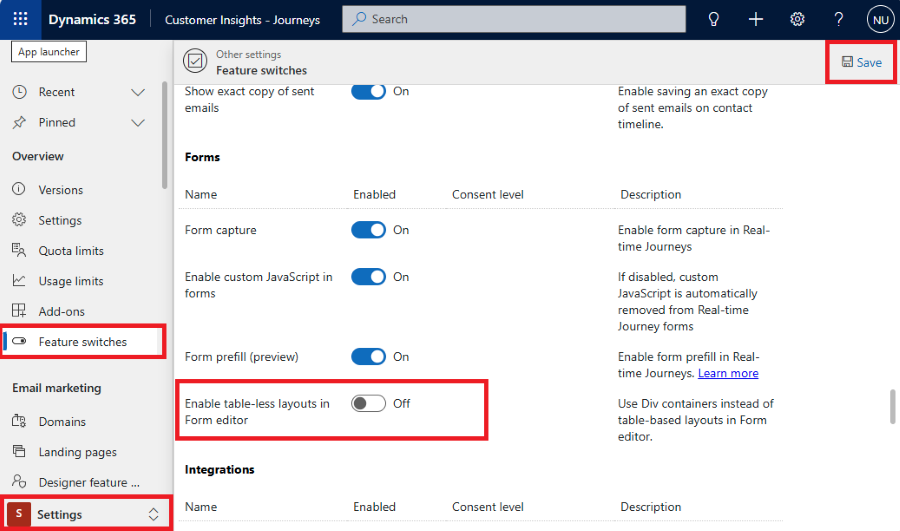Click the Search input box
The image size is (900, 531).
514,19
